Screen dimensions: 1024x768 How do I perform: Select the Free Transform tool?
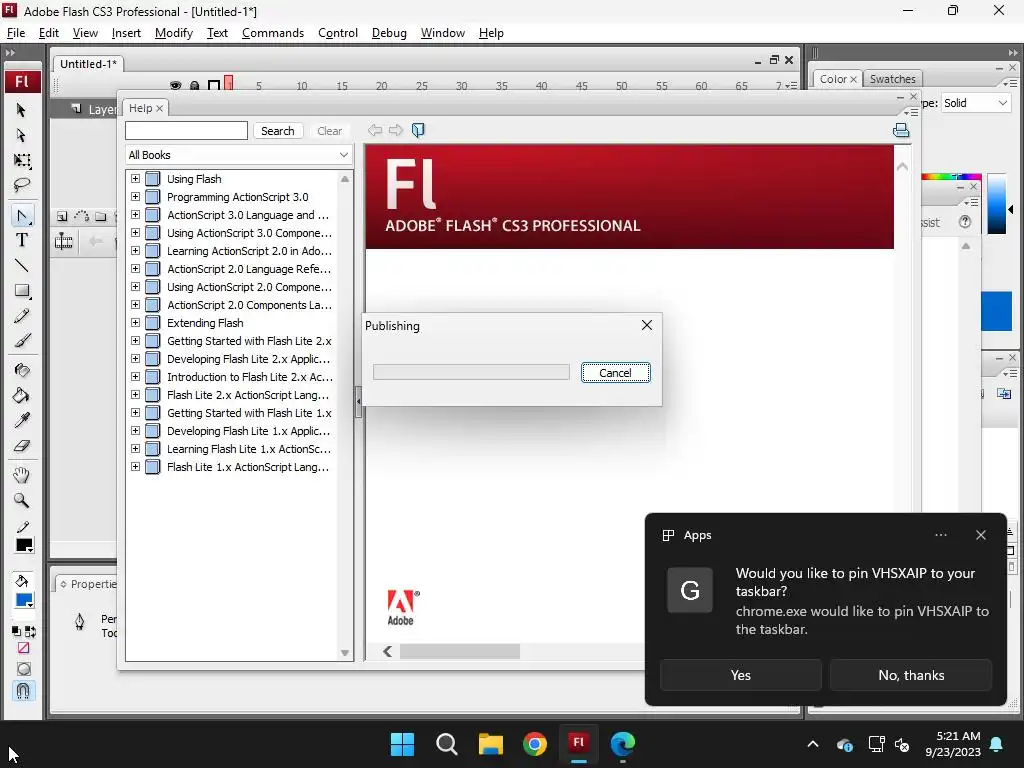(x=22, y=161)
